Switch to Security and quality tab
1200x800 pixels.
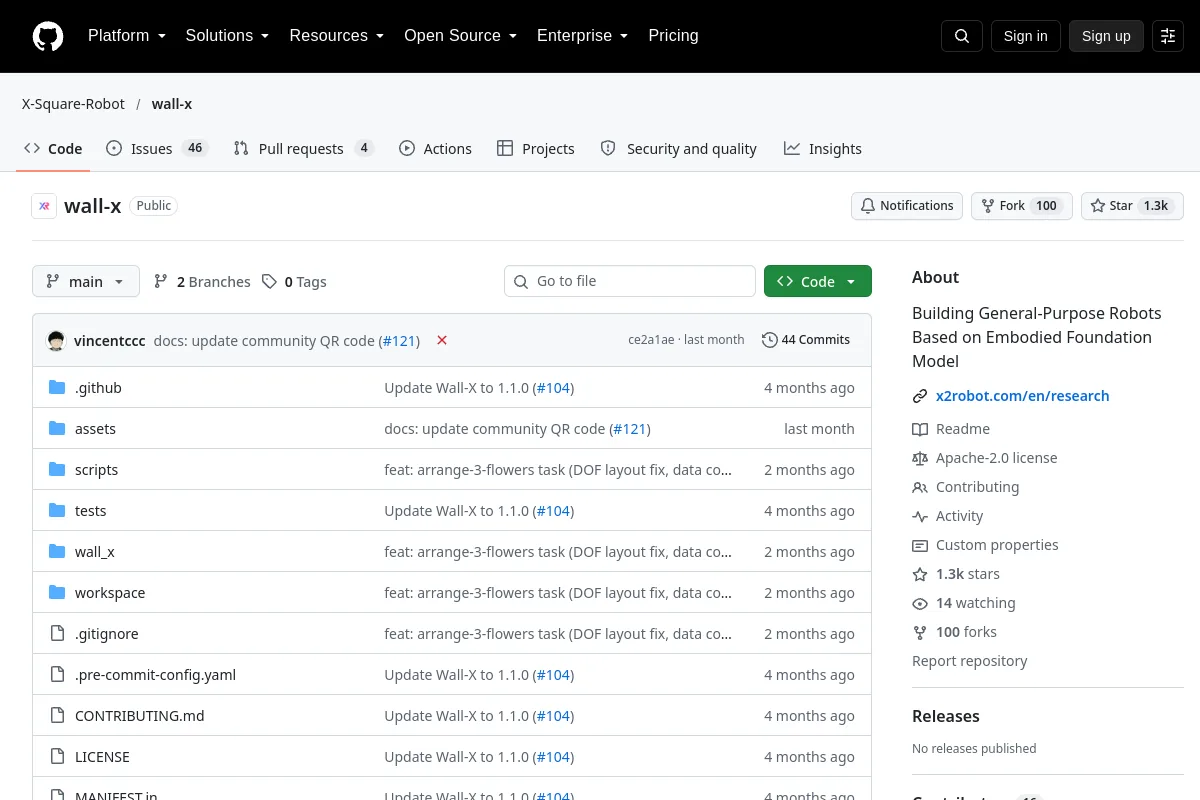(678, 148)
